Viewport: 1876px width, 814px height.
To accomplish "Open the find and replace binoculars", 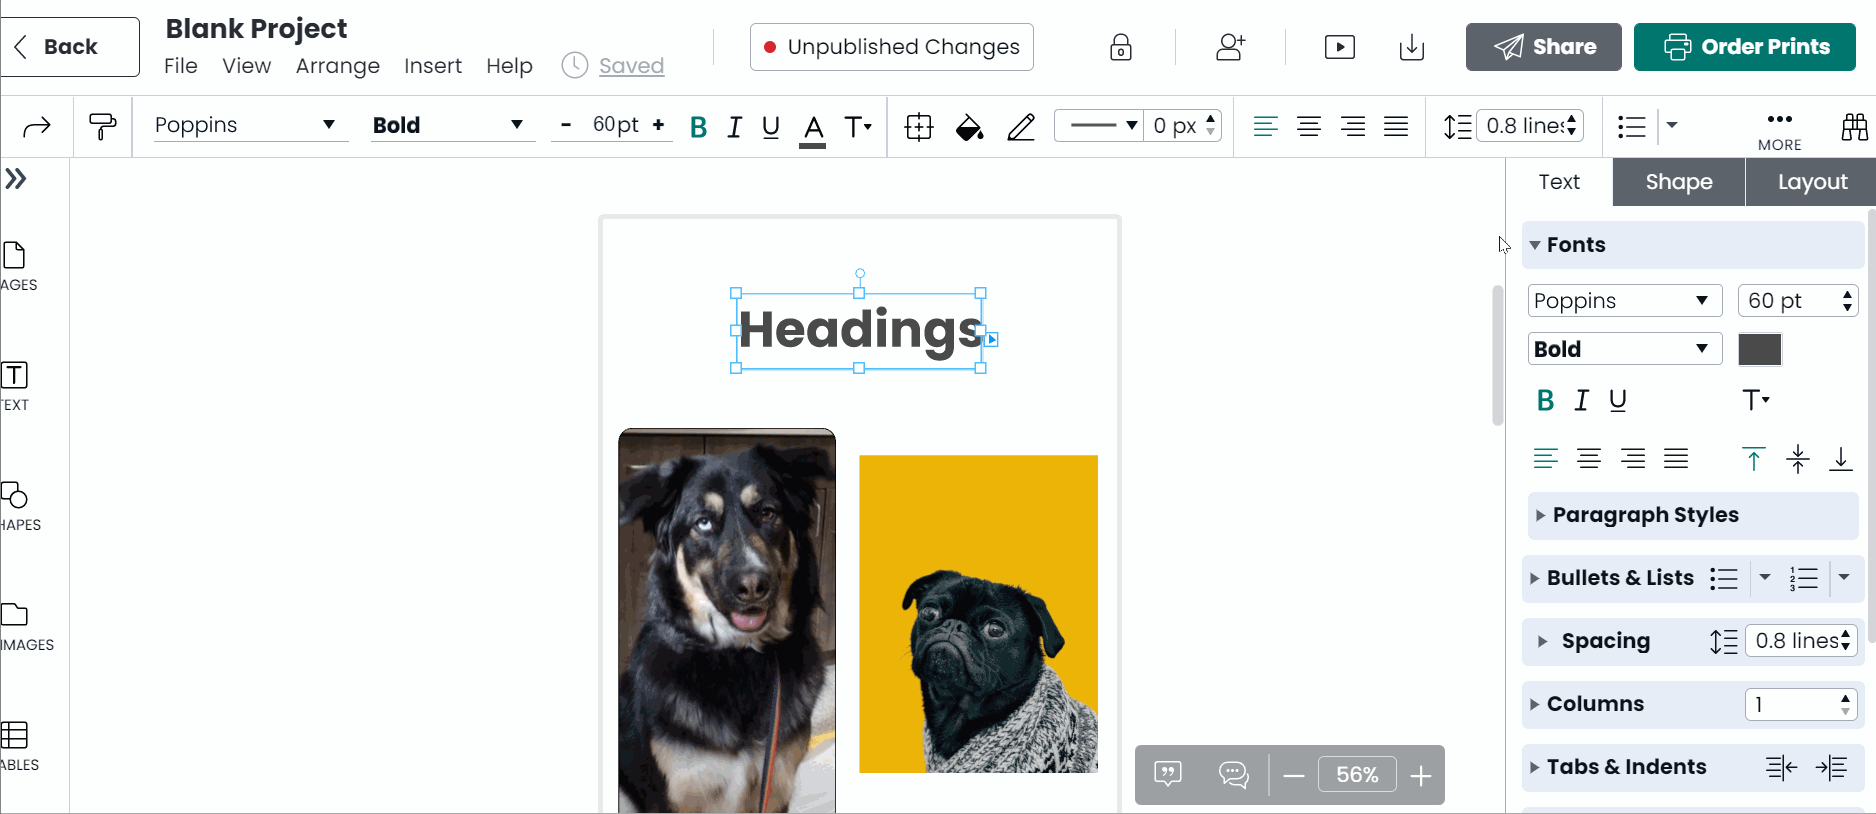I will pyautogui.click(x=1854, y=127).
